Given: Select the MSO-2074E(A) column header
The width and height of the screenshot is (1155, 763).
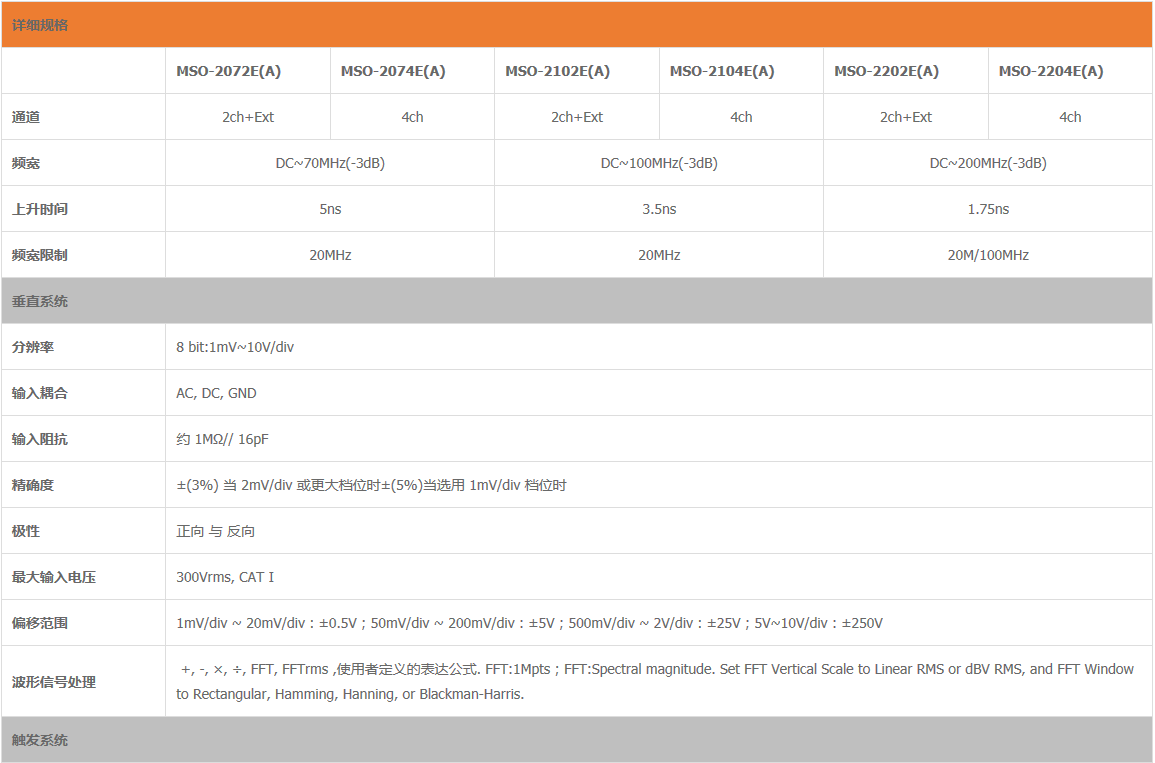Looking at the screenshot, I should tap(393, 71).
